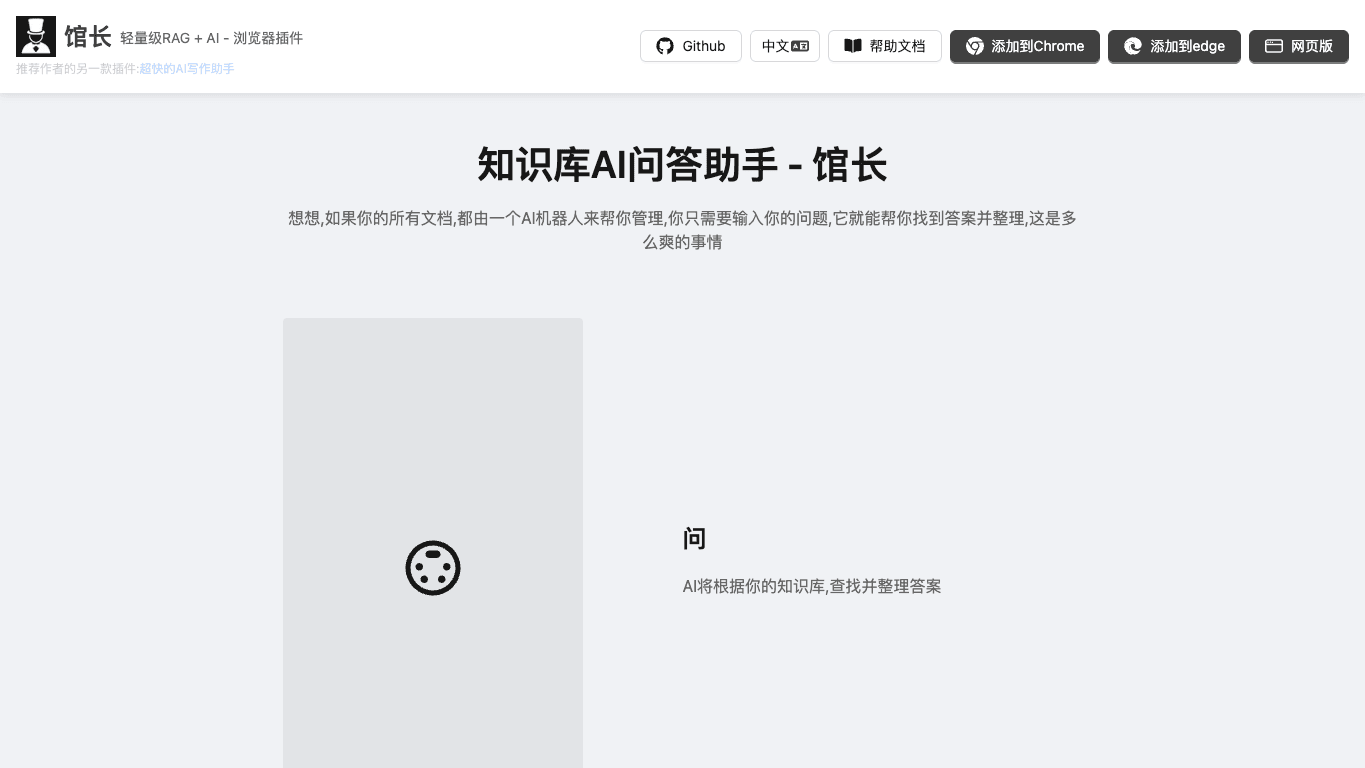The image size is (1365, 768).
Task: Open the 超快的AI写作助手 link
Action: point(187,69)
